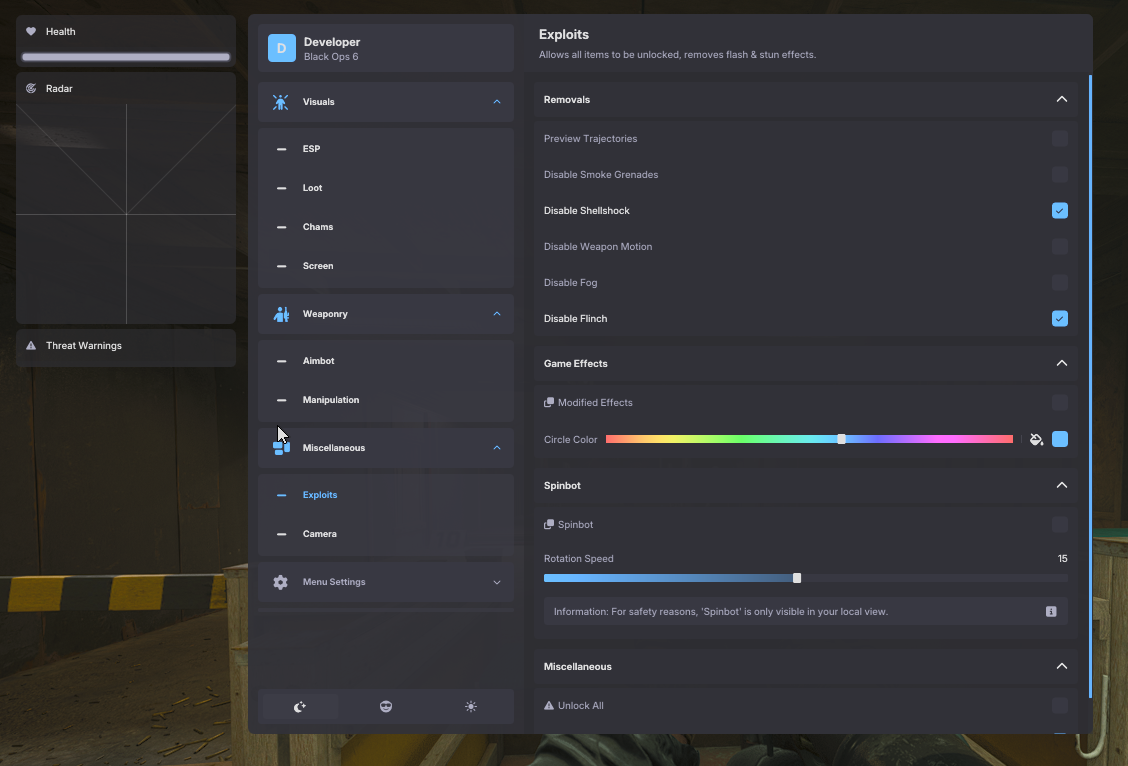Open the Aimbot menu item
Image resolution: width=1128 pixels, height=766 pixels.
[x=319, y=361]
